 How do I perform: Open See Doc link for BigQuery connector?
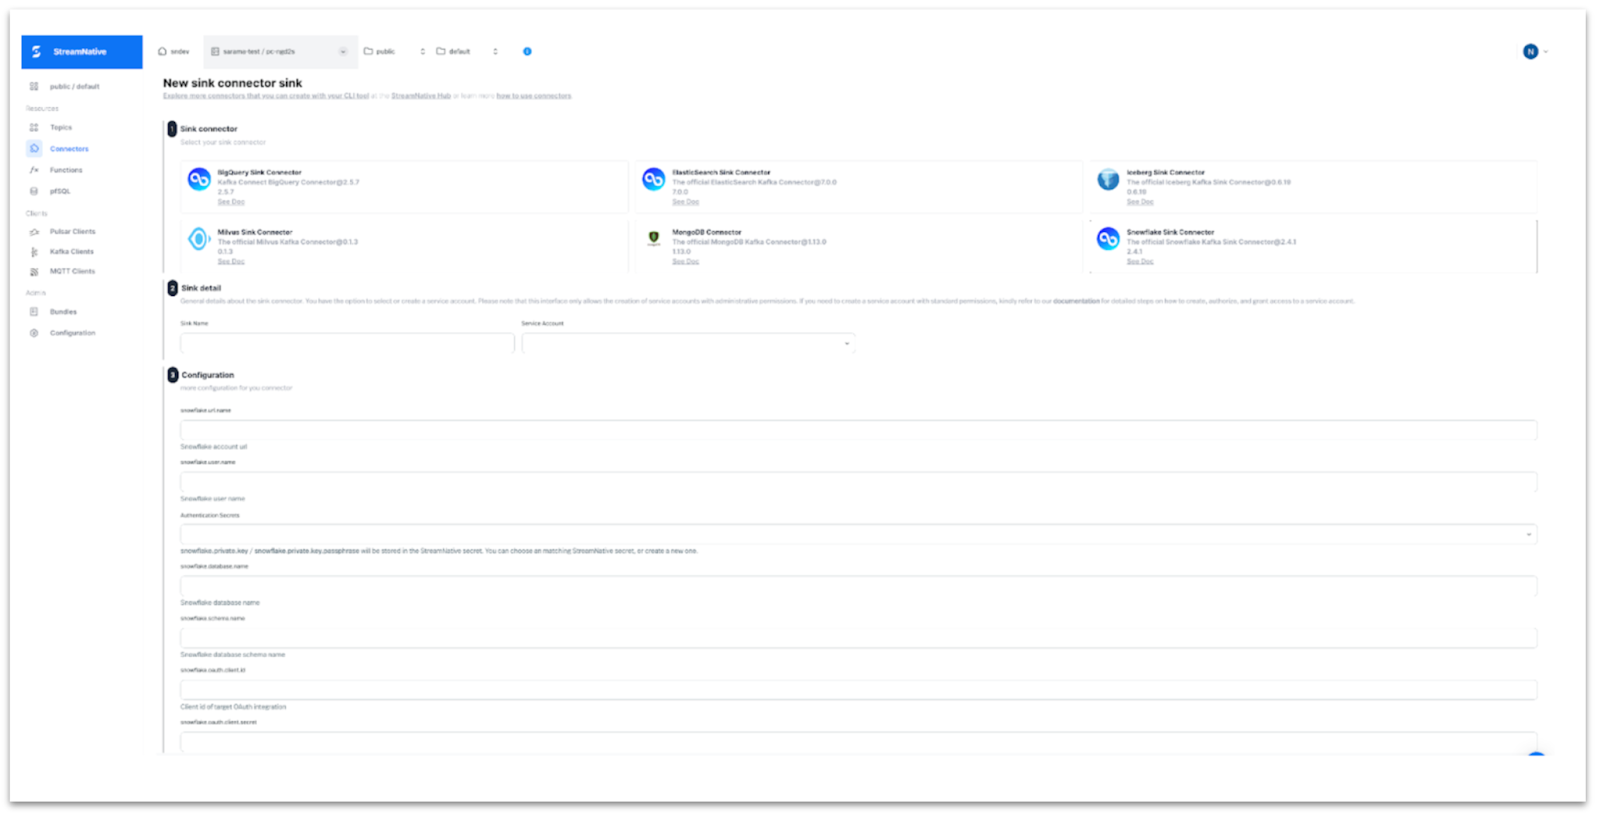(x=231, y=202)
